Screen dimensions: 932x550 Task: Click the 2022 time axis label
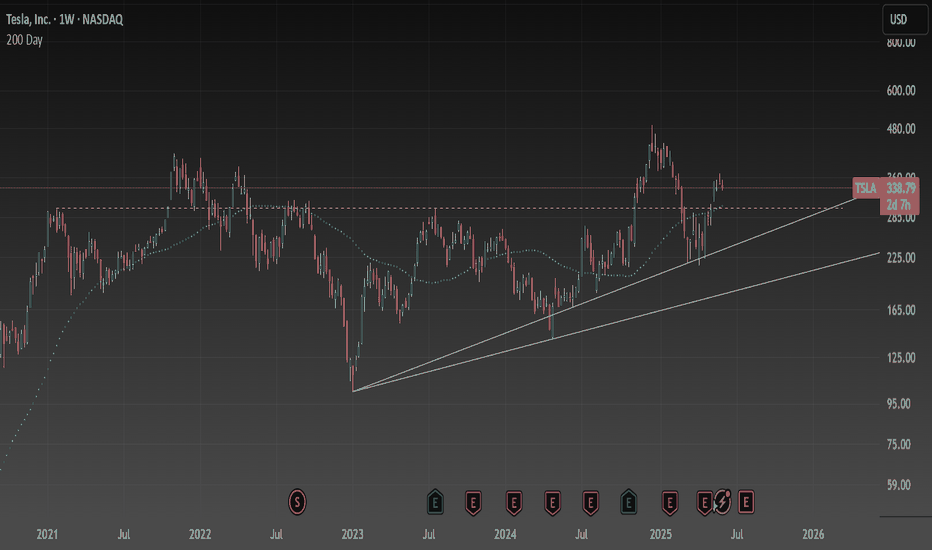[200, 535]
